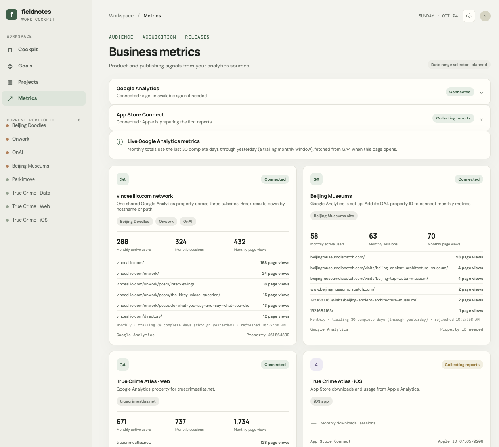Screen dimensions: 499x447
Task: Click the Google Analytics connected badge
Action: [460, 92]
